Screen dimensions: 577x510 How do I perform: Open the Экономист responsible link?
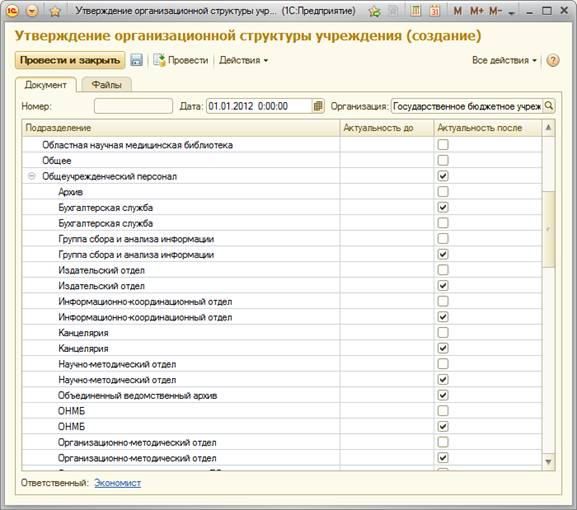(117, 482)
